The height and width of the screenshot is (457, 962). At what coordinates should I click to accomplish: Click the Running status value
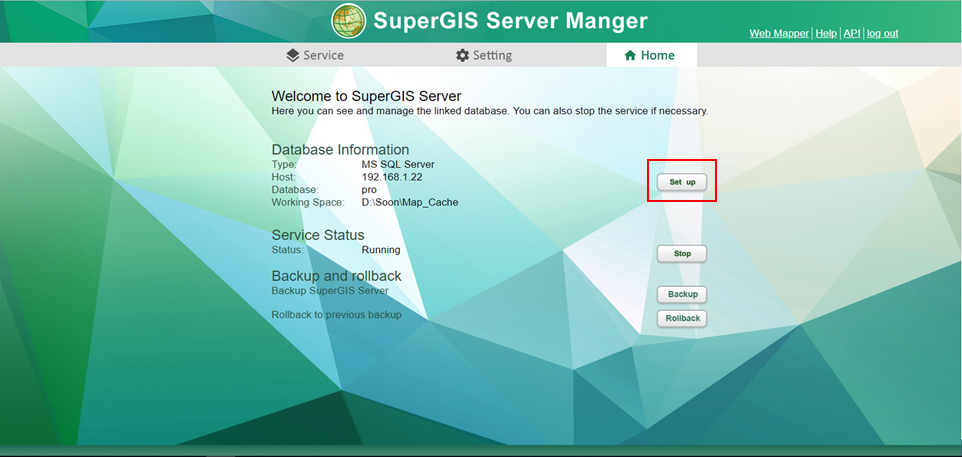click(381, 250)
